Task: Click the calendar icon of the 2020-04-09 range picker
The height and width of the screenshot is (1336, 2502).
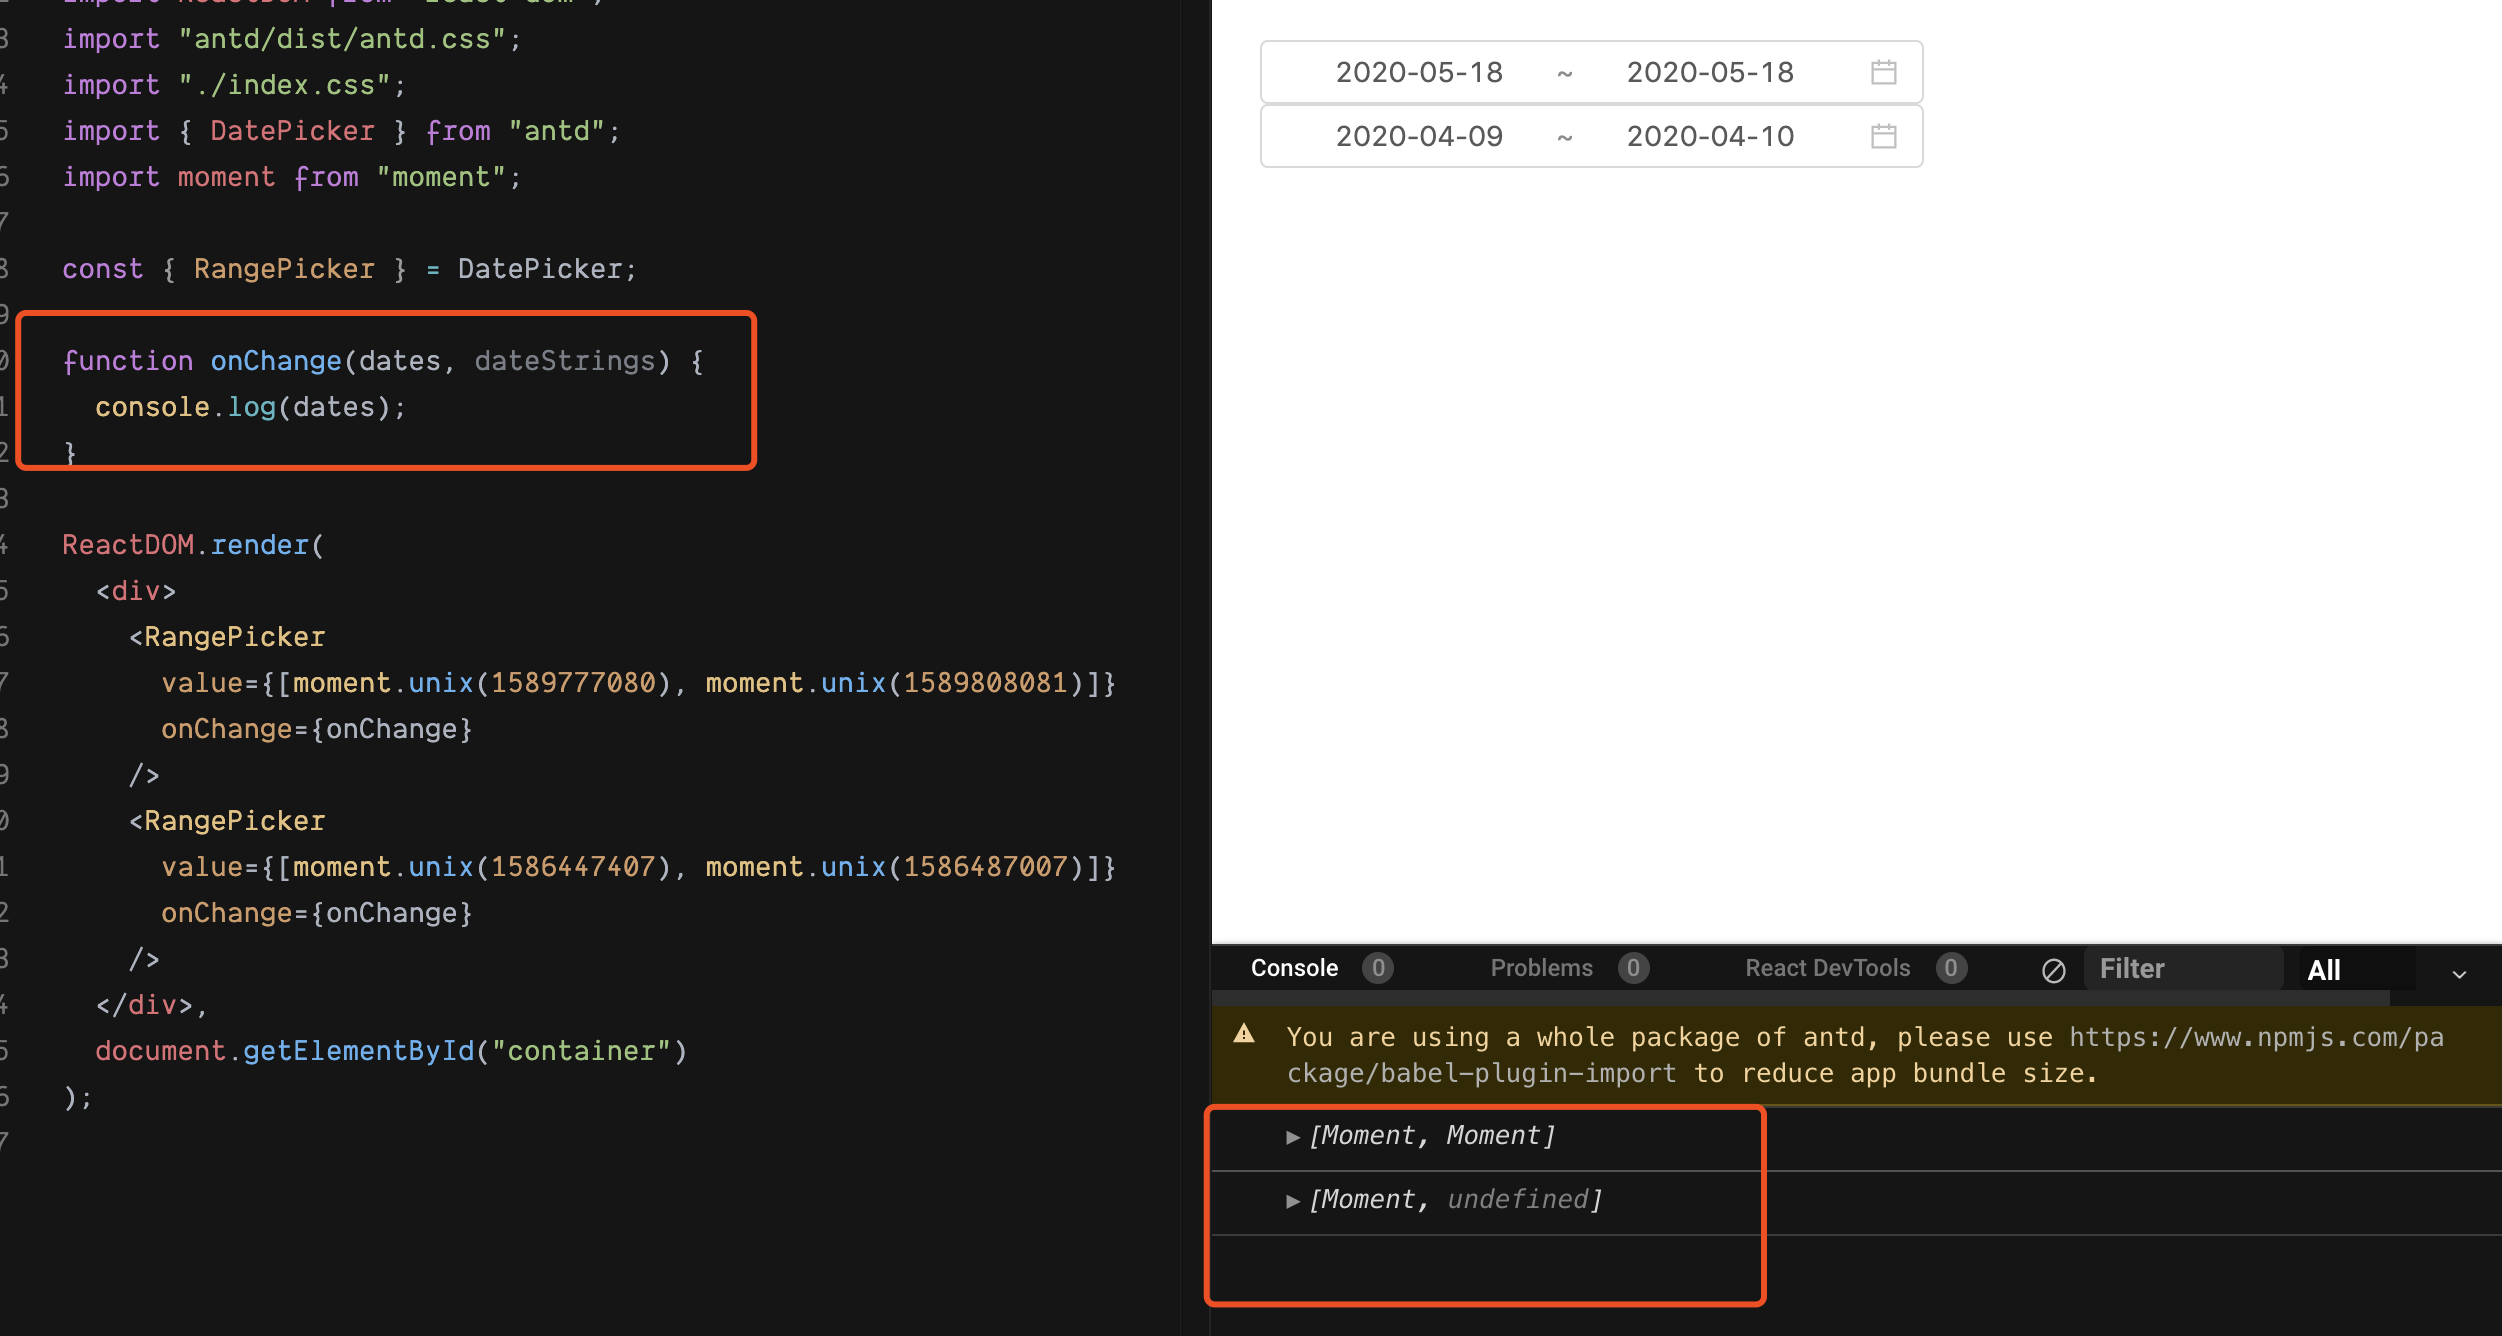Action: coord(1883,136)
